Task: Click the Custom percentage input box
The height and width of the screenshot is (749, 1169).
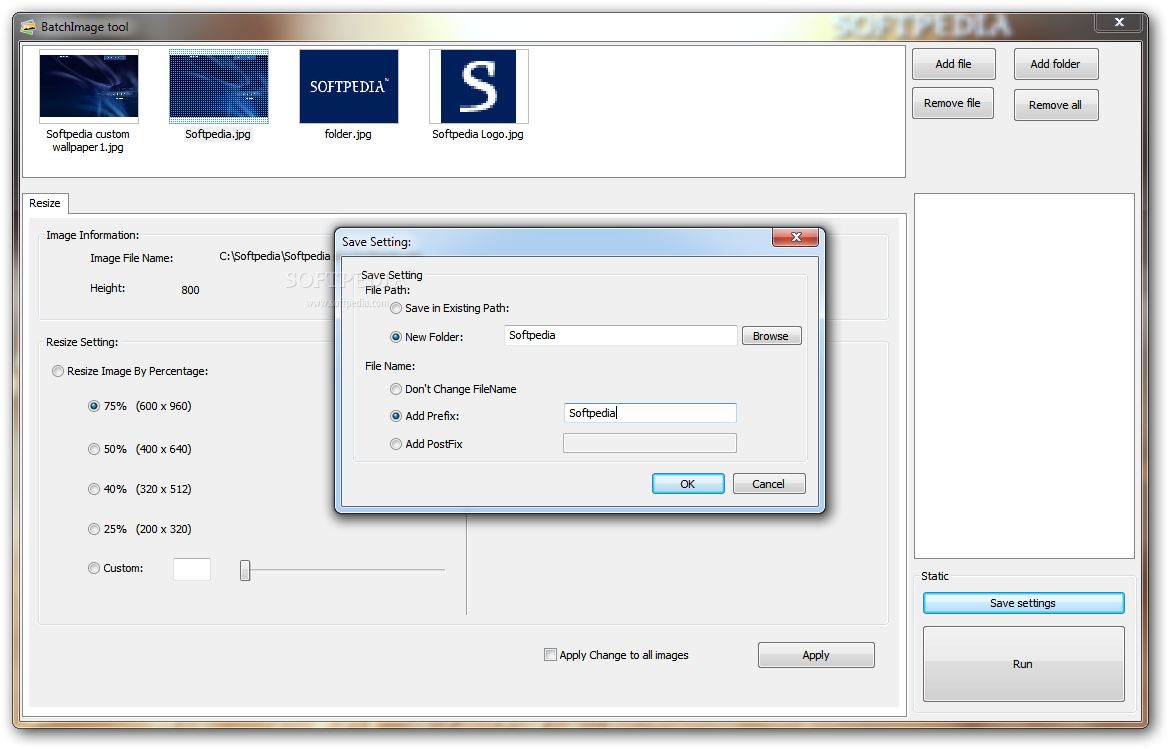Action: coord(192,569)
